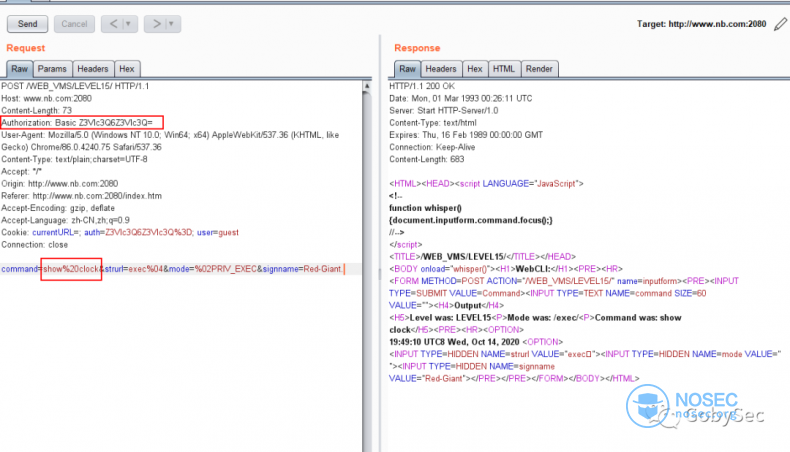Click the Level was: LEVEL15 response line
The width and height of the screenshot is (790, 452).
[535, 324]
